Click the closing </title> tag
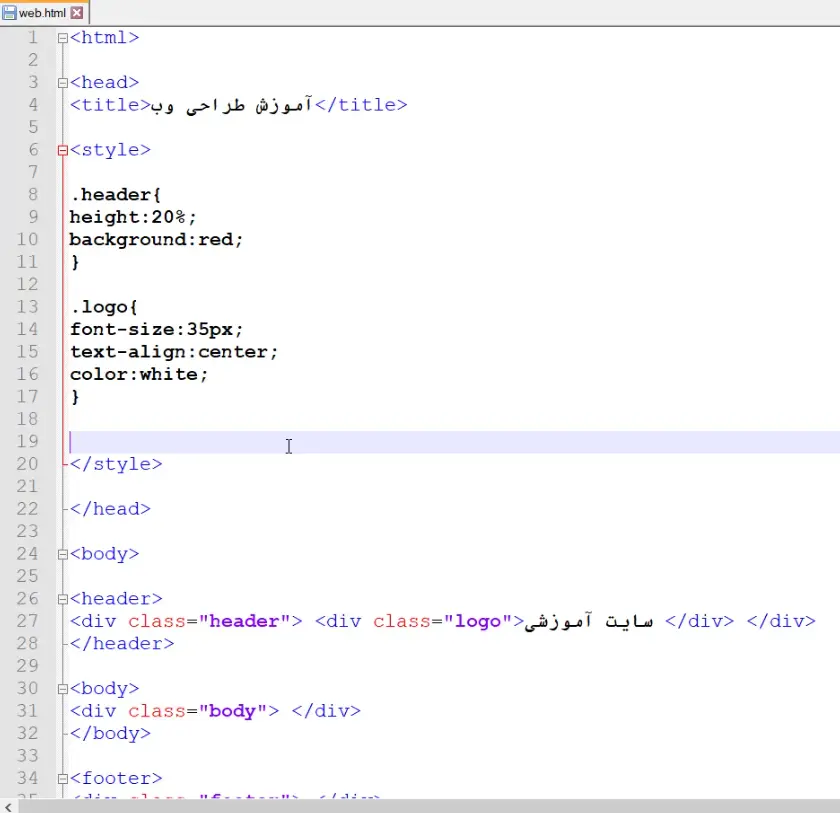The height and width of the screenshot is (813, 840). pyautogui.click(x=362, y=105)
